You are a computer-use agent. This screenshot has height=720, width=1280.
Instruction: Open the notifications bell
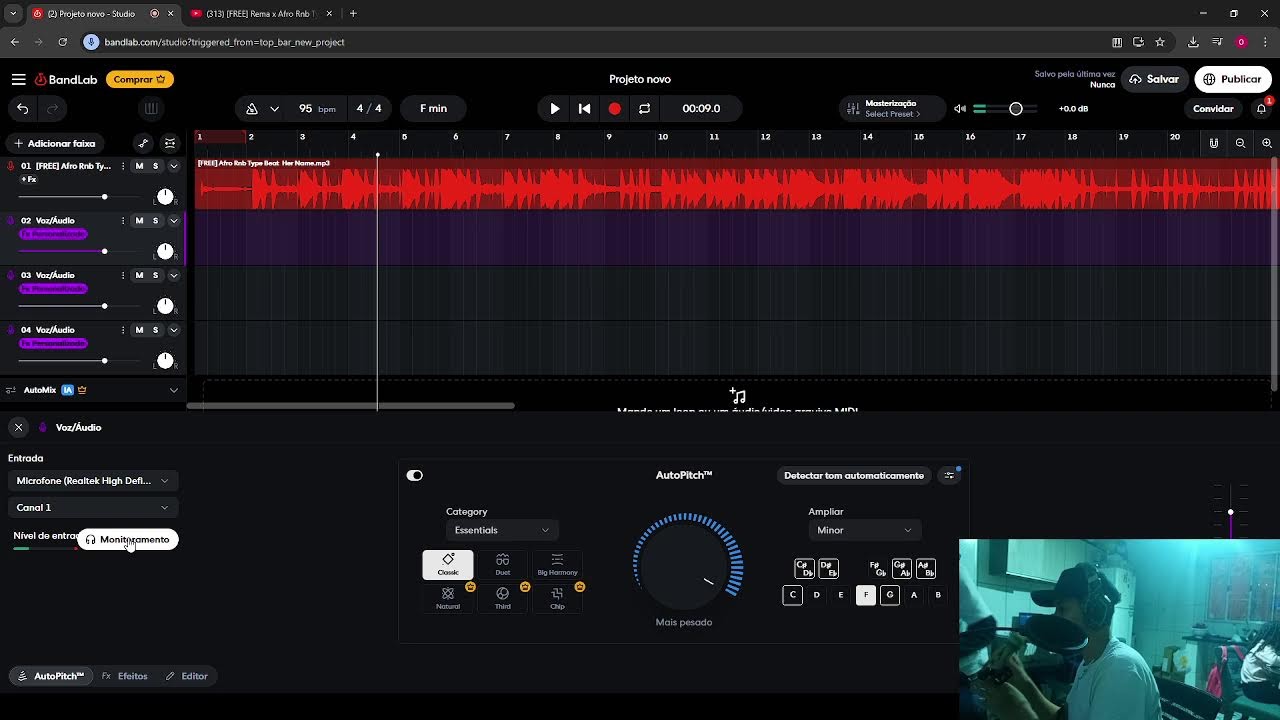pos(1262,108)
